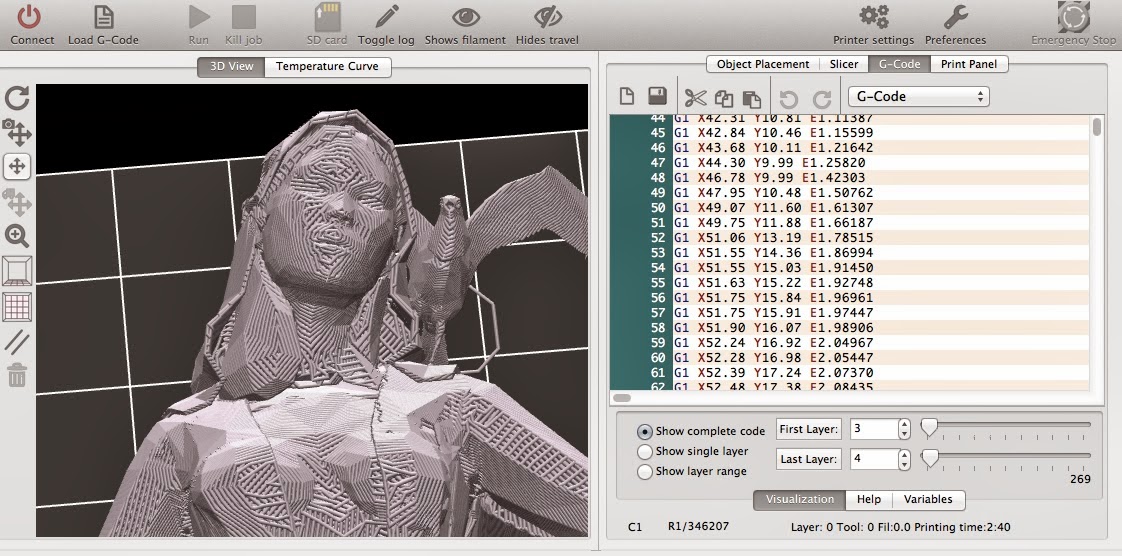
Task: Adjust the First Layer stepper arrows
Action: click(904, 429)
